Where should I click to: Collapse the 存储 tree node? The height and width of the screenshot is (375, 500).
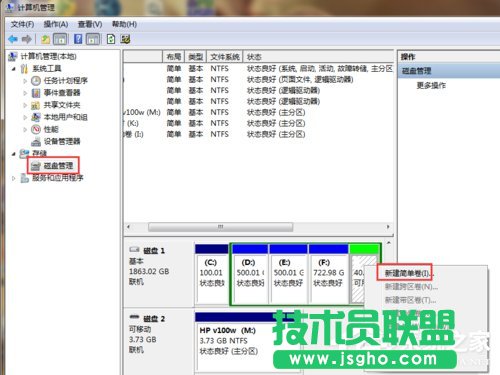pos(14,154)
